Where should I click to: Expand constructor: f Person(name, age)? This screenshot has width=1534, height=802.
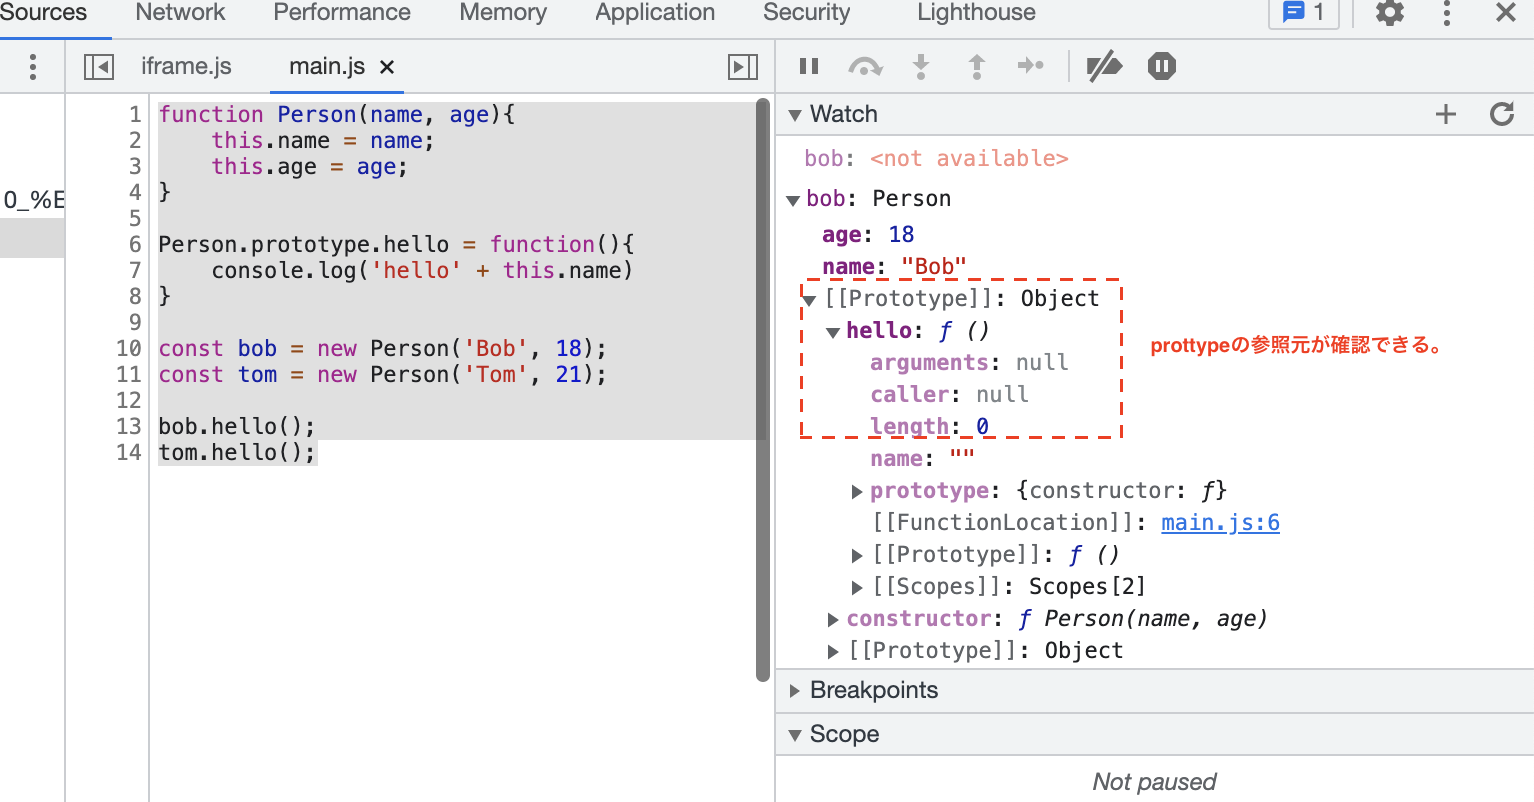pyautogui.click(x=833, y=619)
